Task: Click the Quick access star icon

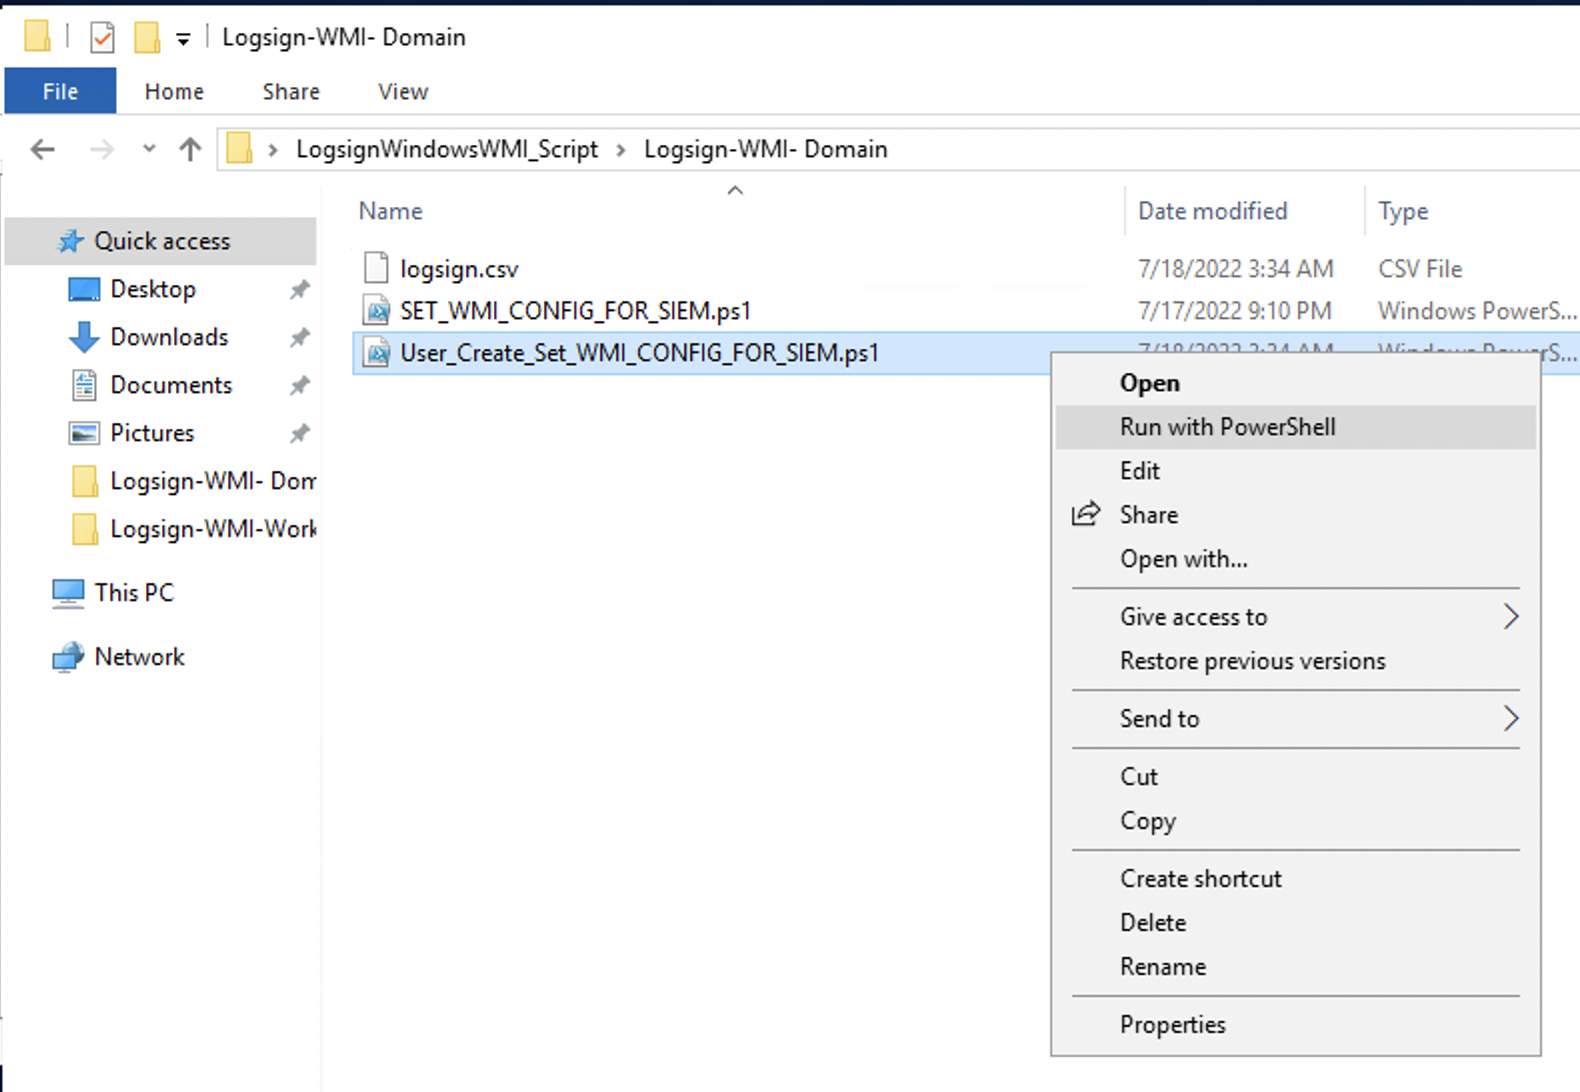Action: pos(71,241)
